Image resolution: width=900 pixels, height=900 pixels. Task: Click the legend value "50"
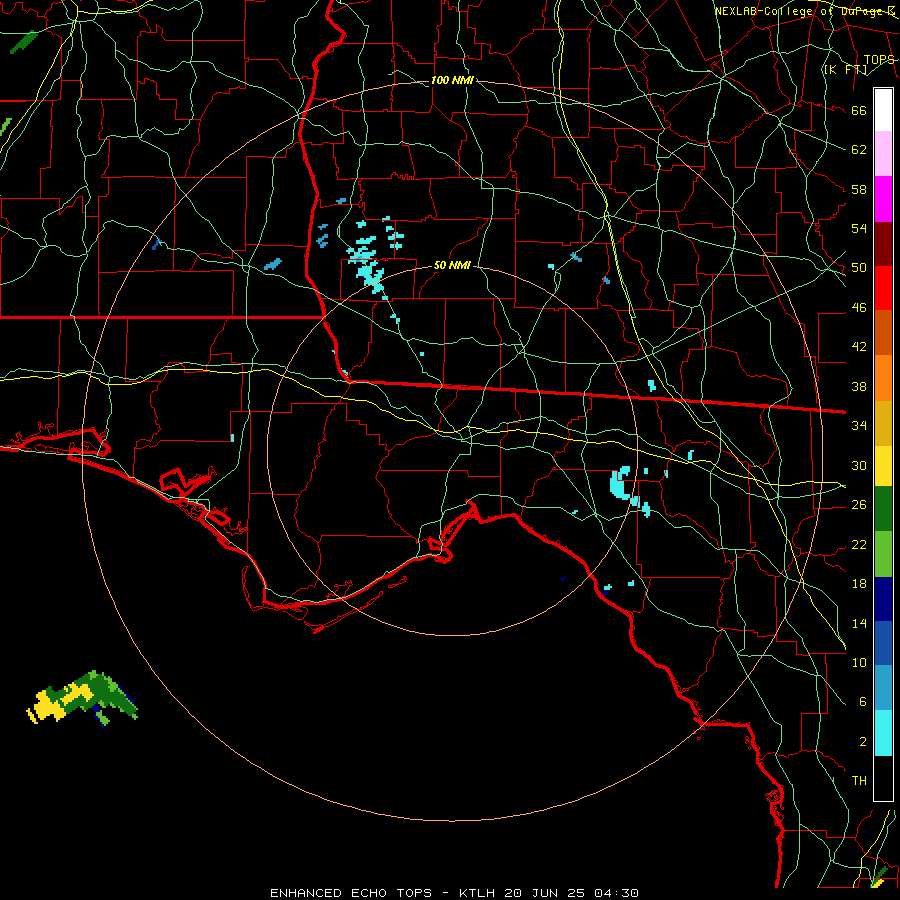point(859,267)
